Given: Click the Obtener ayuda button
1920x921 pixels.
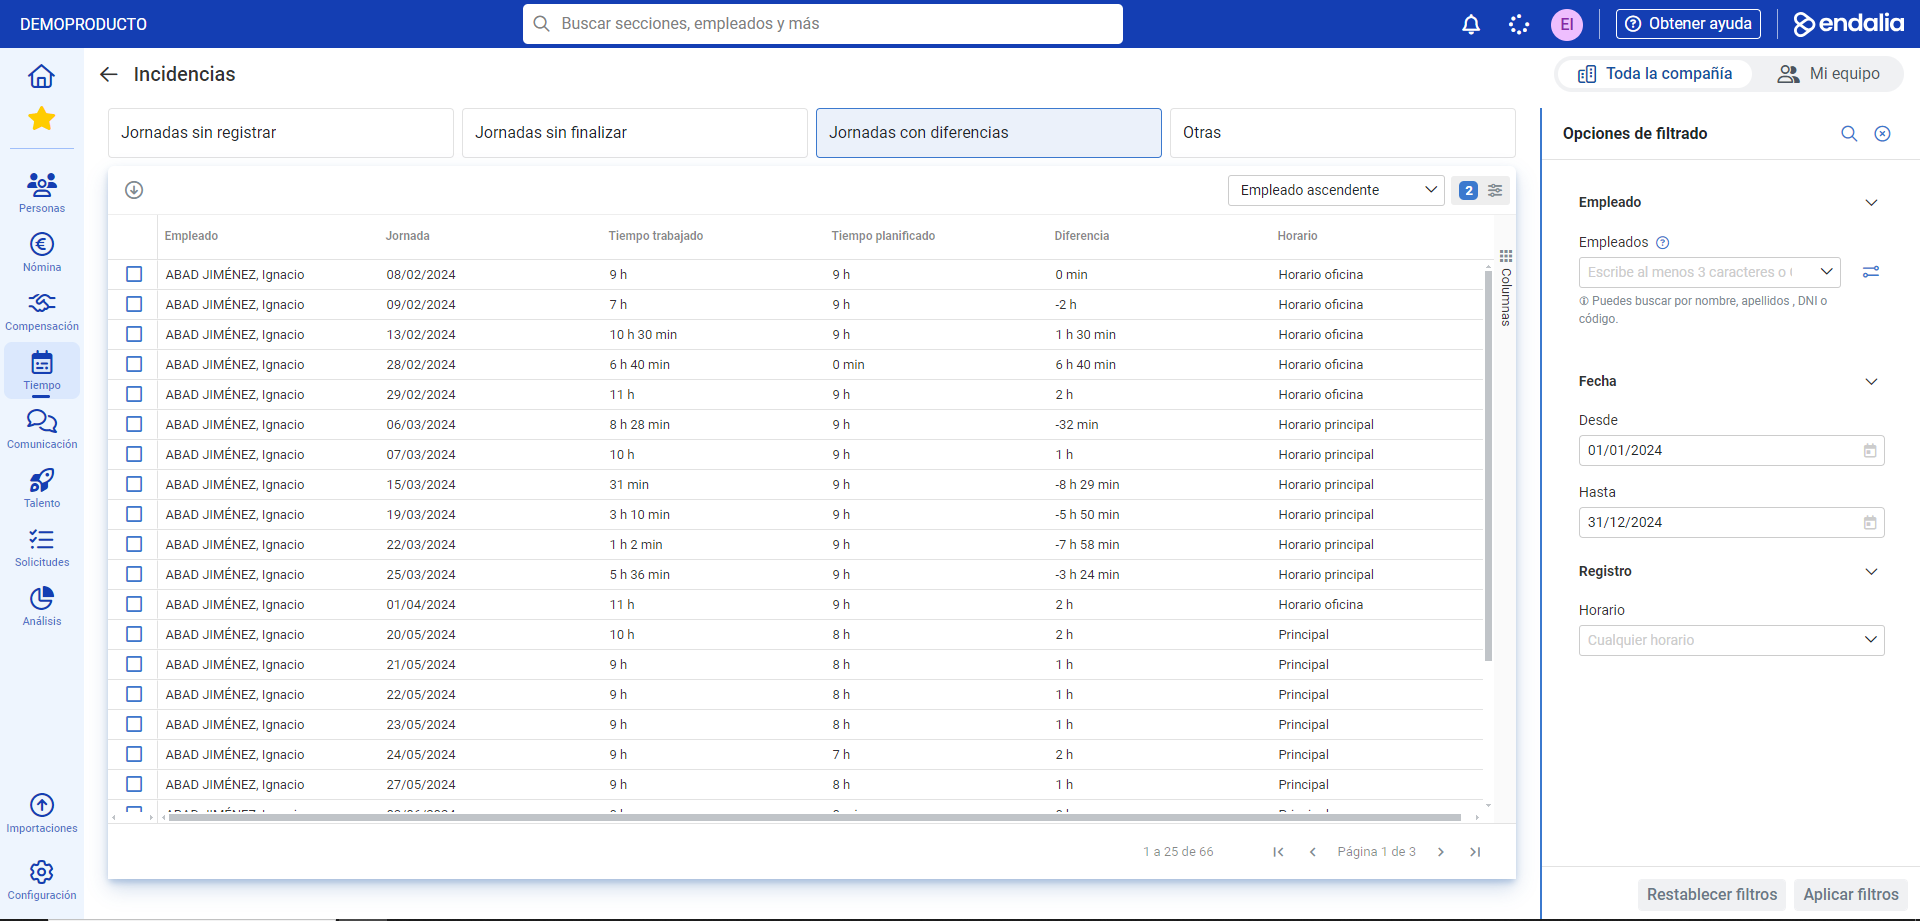Looking at the screenshot, I should point(1688,24).
